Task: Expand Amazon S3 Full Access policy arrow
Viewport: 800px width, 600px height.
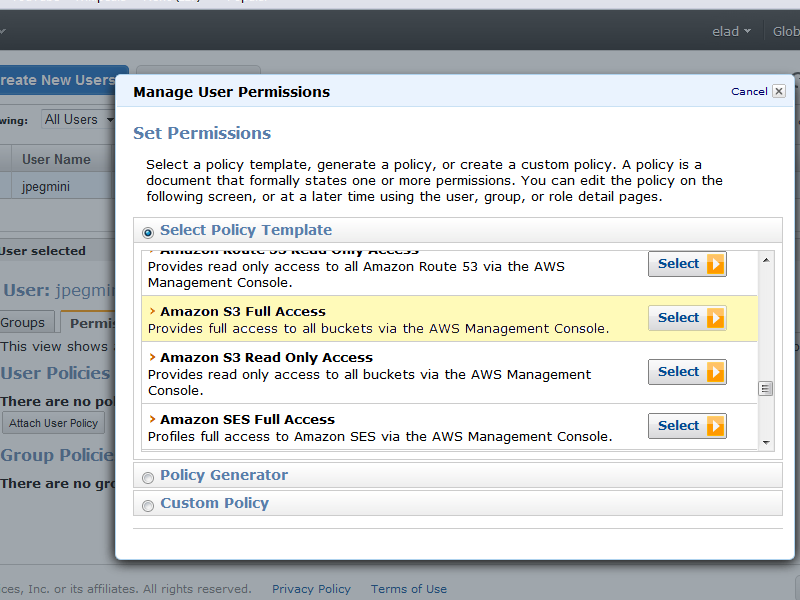Action: 152,311
